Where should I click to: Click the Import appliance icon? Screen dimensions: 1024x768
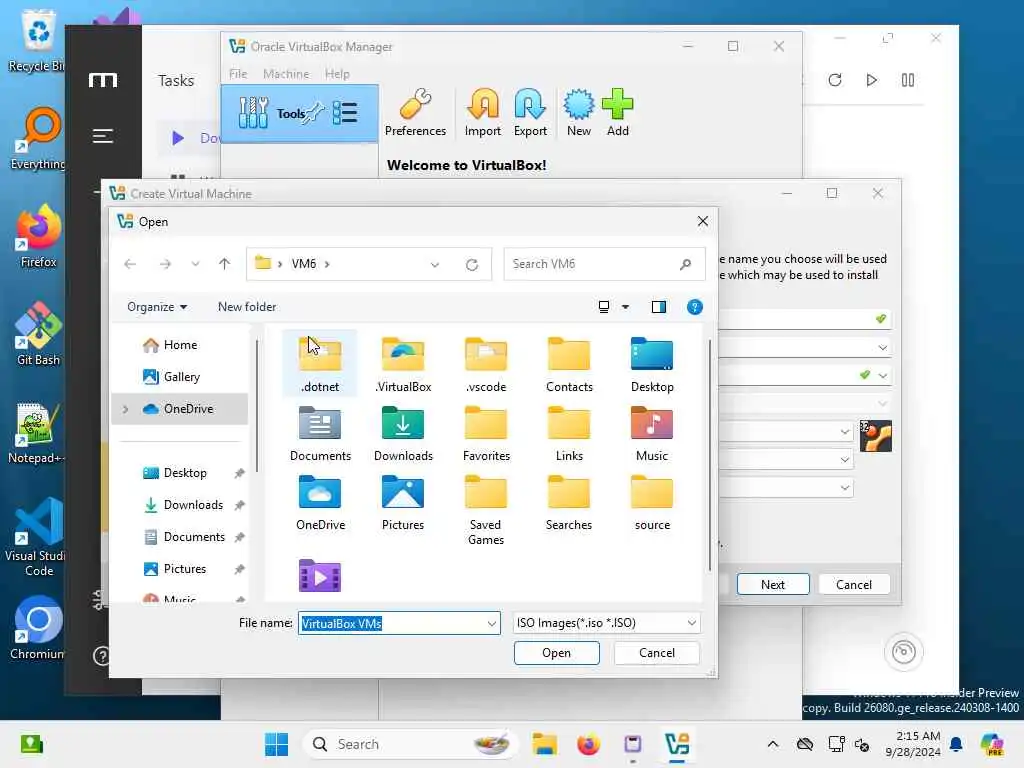[483, 112]
